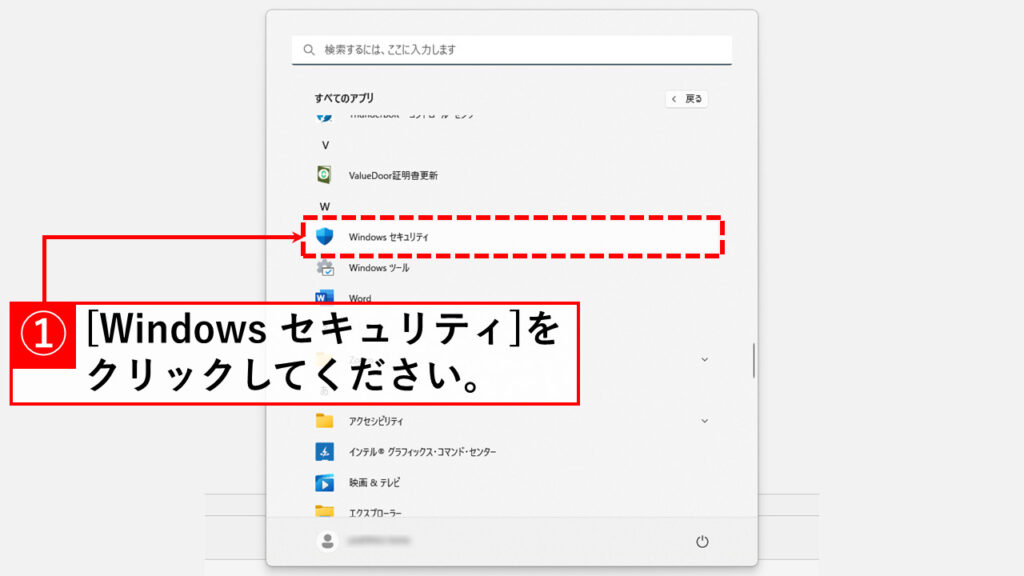Open Windows セキュリティ shield icon
This screenshot has height=576, width=1024.
(325, 237)
